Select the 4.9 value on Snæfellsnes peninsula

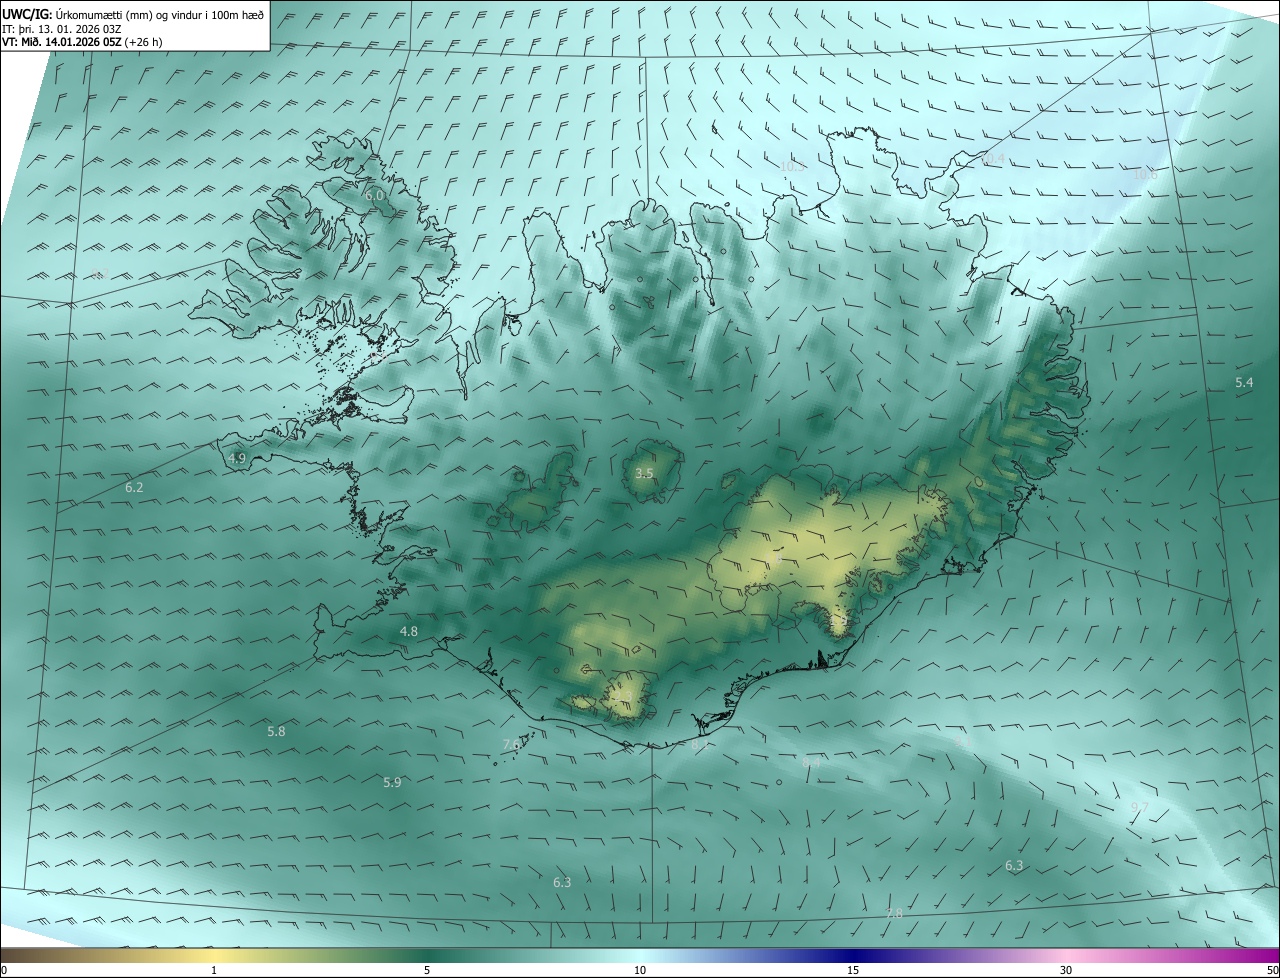(x=237, y=458)
